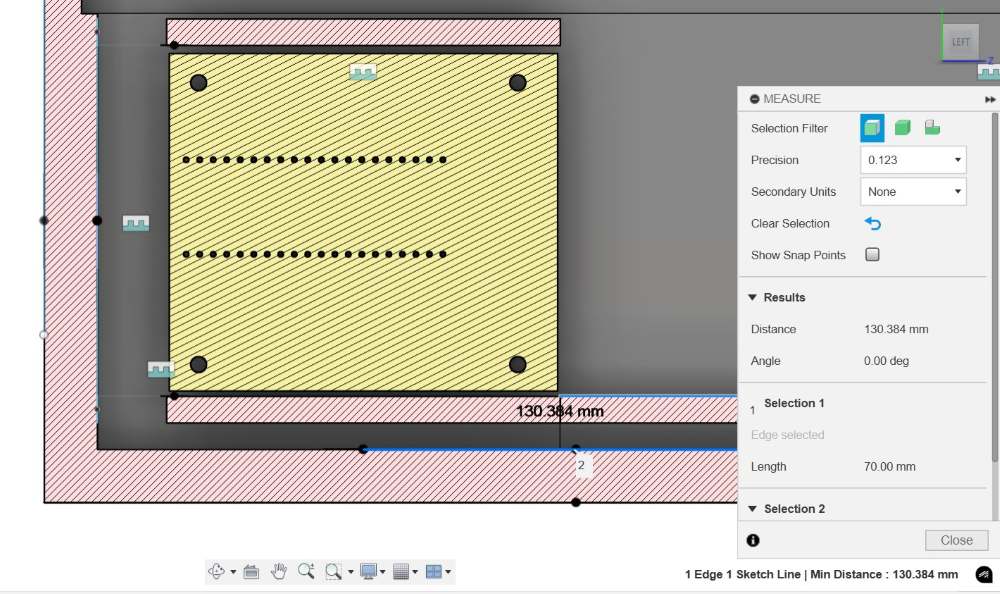
Task: Choose the body selection filter
Action: click(x=902, y=128)
